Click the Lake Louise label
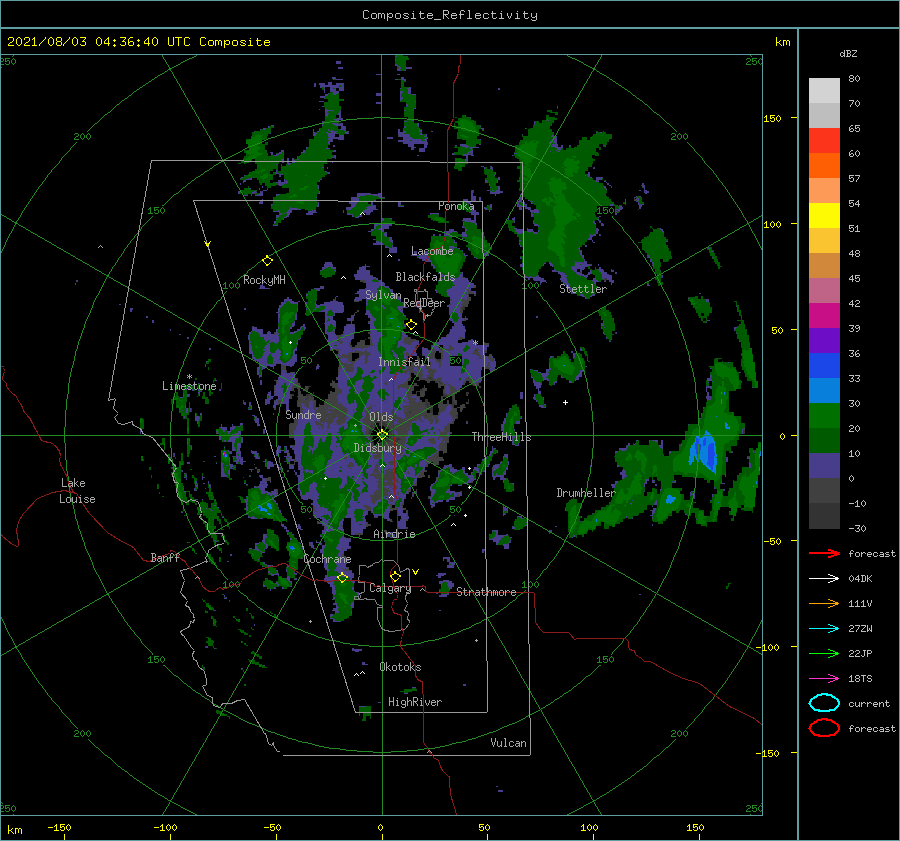The height and width of the screenshot is (841, 900). [77, 491]
